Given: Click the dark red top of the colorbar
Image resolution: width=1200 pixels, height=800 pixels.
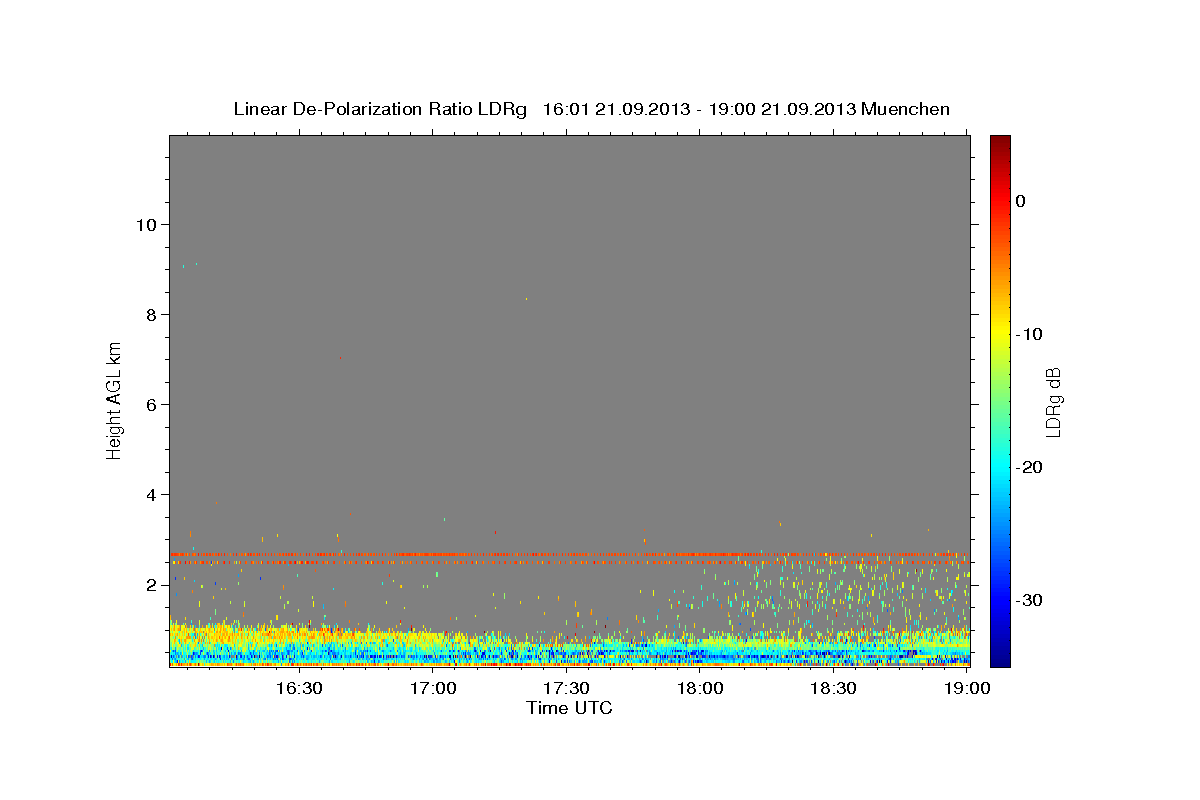Looking at the screenshot, I should [1000, 145].
